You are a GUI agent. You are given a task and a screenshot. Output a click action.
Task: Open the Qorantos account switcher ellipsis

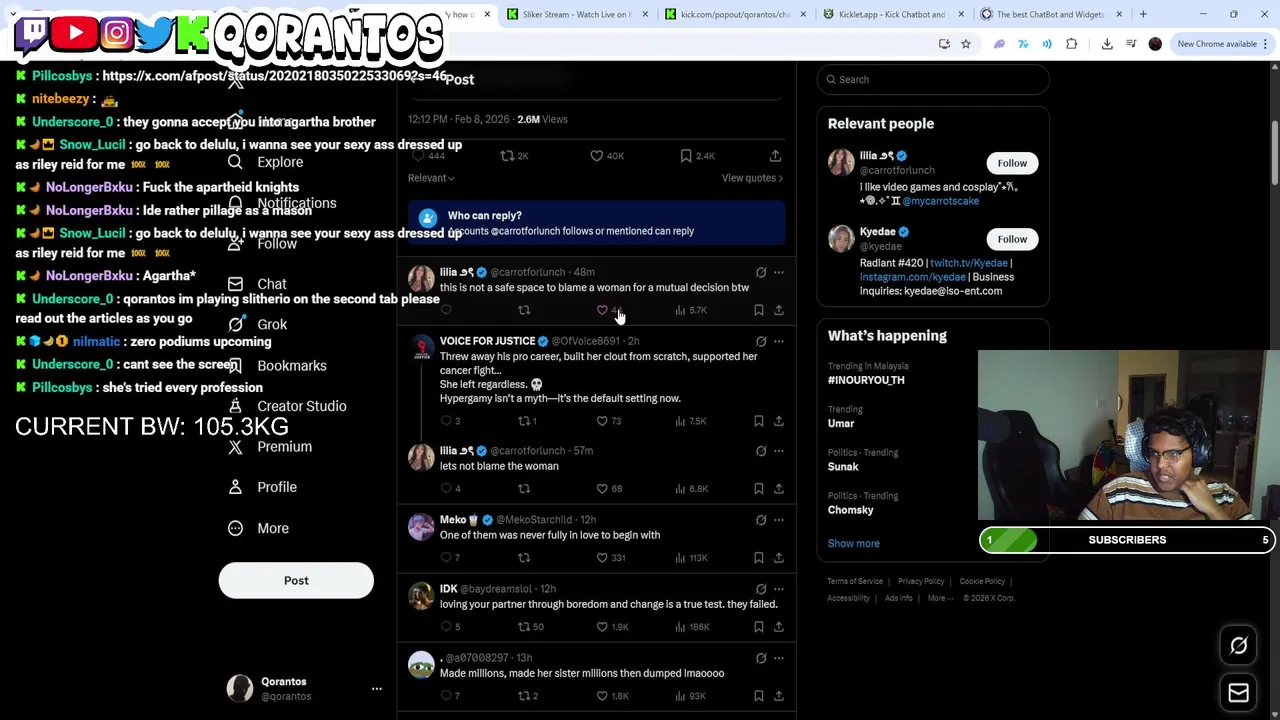pos(377,689)
